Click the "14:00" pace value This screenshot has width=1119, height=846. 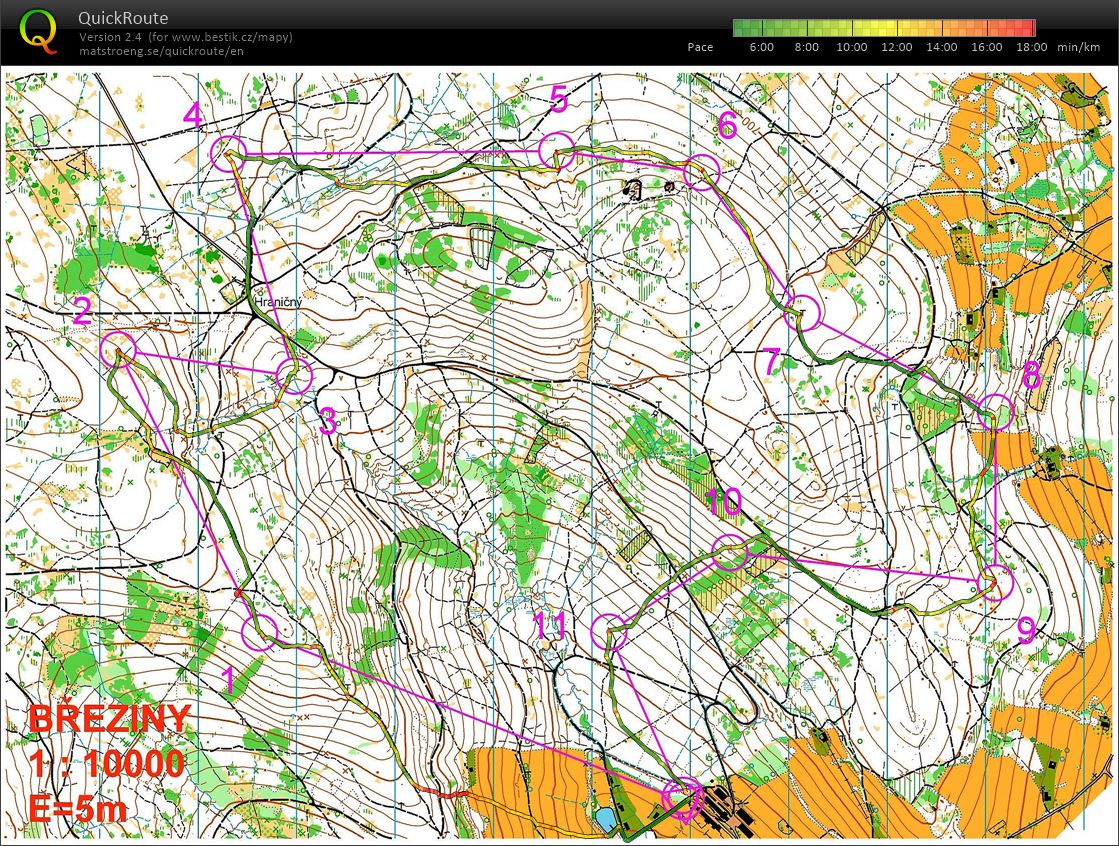point(941,47)
